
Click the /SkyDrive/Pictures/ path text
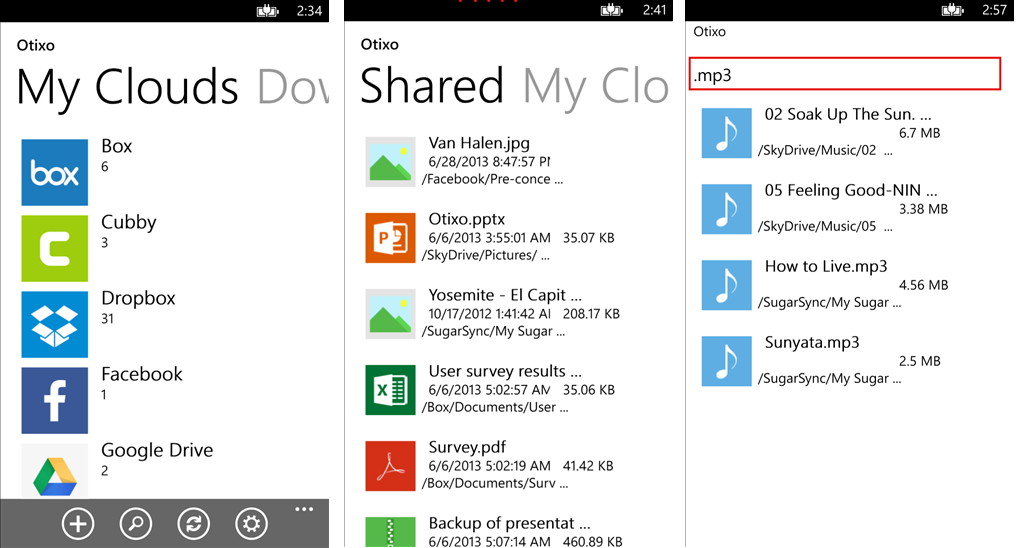tap(486, 256)
